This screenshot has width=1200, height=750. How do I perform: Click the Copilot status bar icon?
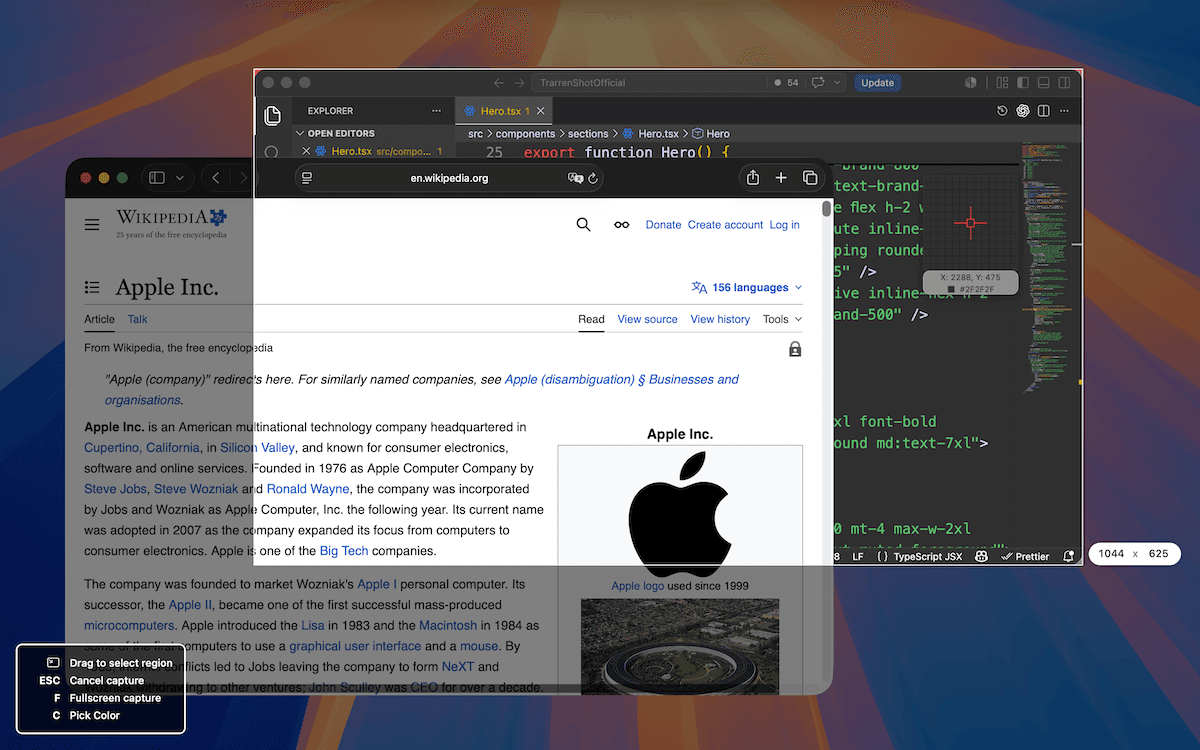pos(981,556)
